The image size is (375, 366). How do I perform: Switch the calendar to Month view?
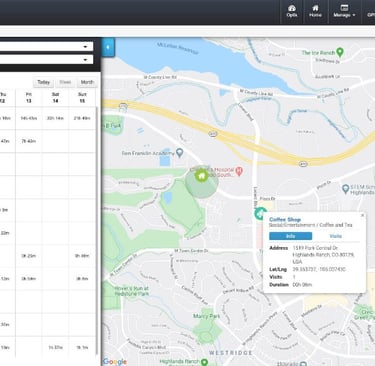87,82
